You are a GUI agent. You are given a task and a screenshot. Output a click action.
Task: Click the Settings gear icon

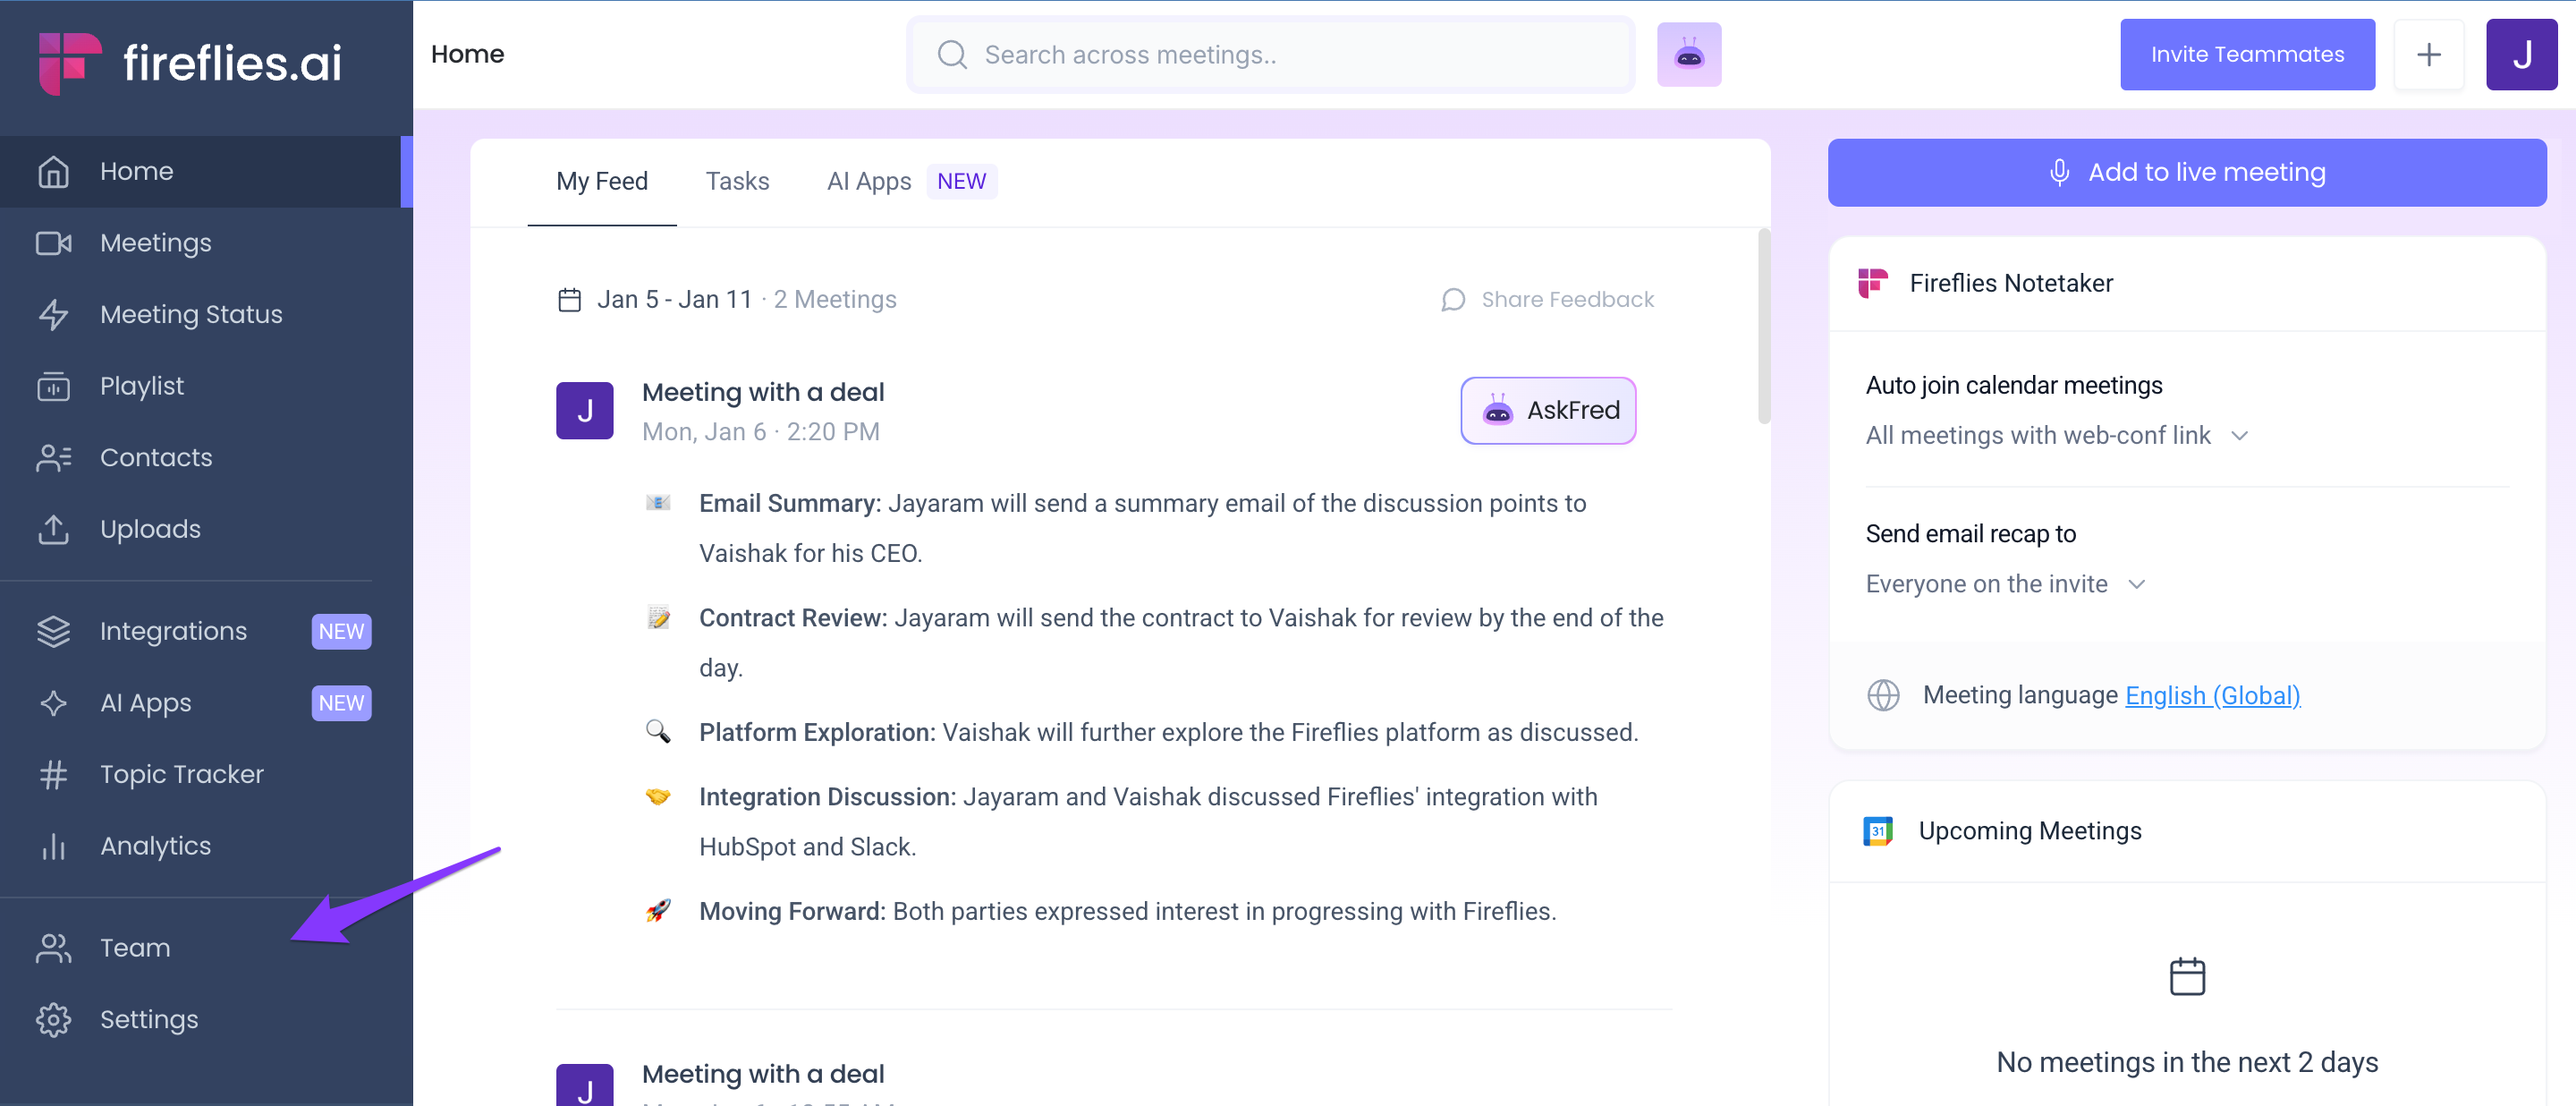click(x=53, y=1019)
